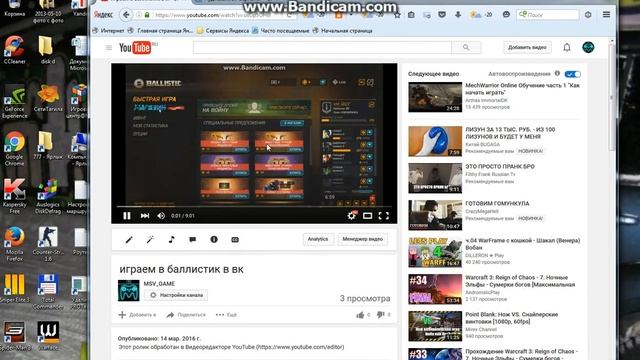Open Point Blank: Нож VS video title
This screenshot has width=640, height=360.
click(x=512, y=318)
